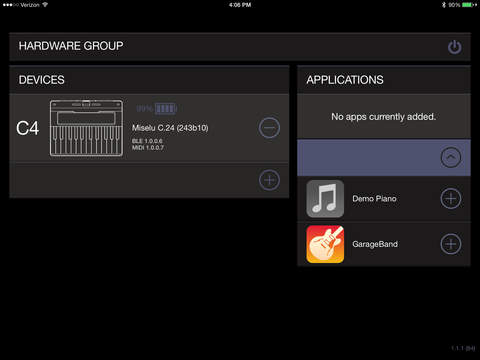
Task: Click the Demo Piano label
Action: tap(374, 199)
